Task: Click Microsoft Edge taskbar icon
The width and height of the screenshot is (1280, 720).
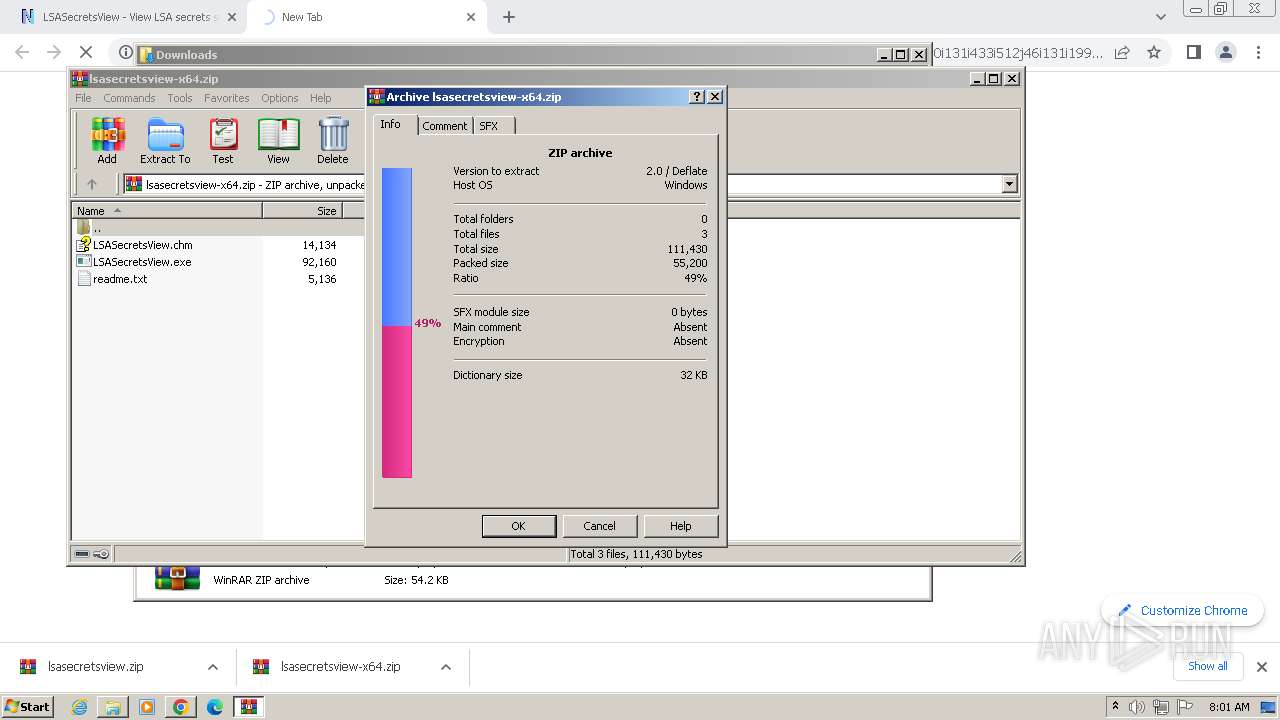Action: point(215,707)
